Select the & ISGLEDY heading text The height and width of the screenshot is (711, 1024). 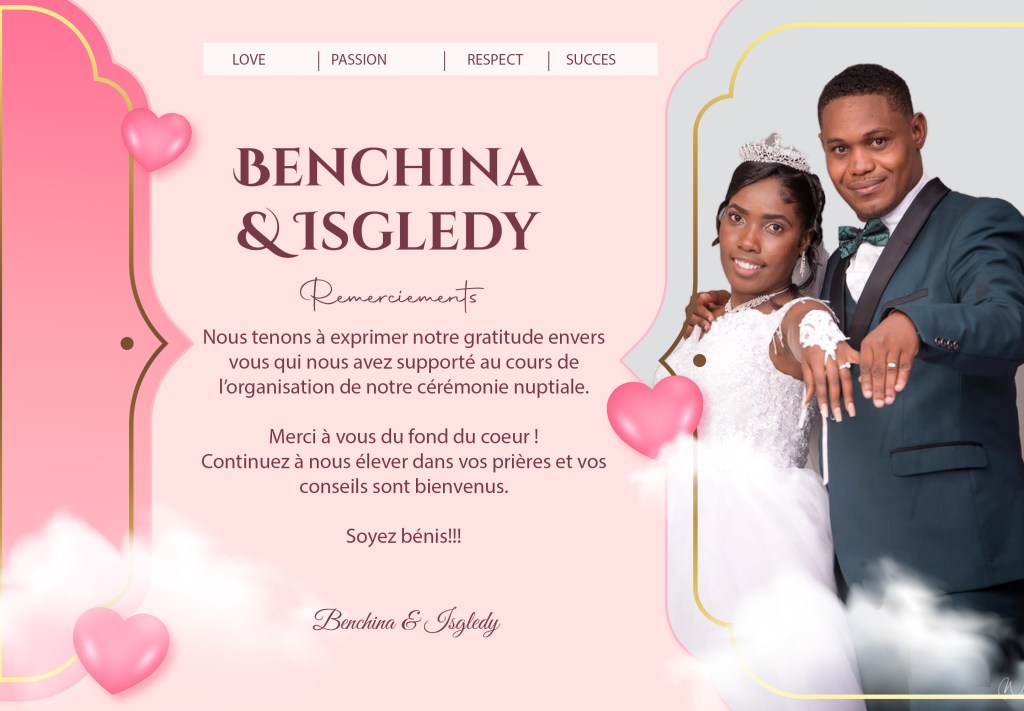(388, 232)
